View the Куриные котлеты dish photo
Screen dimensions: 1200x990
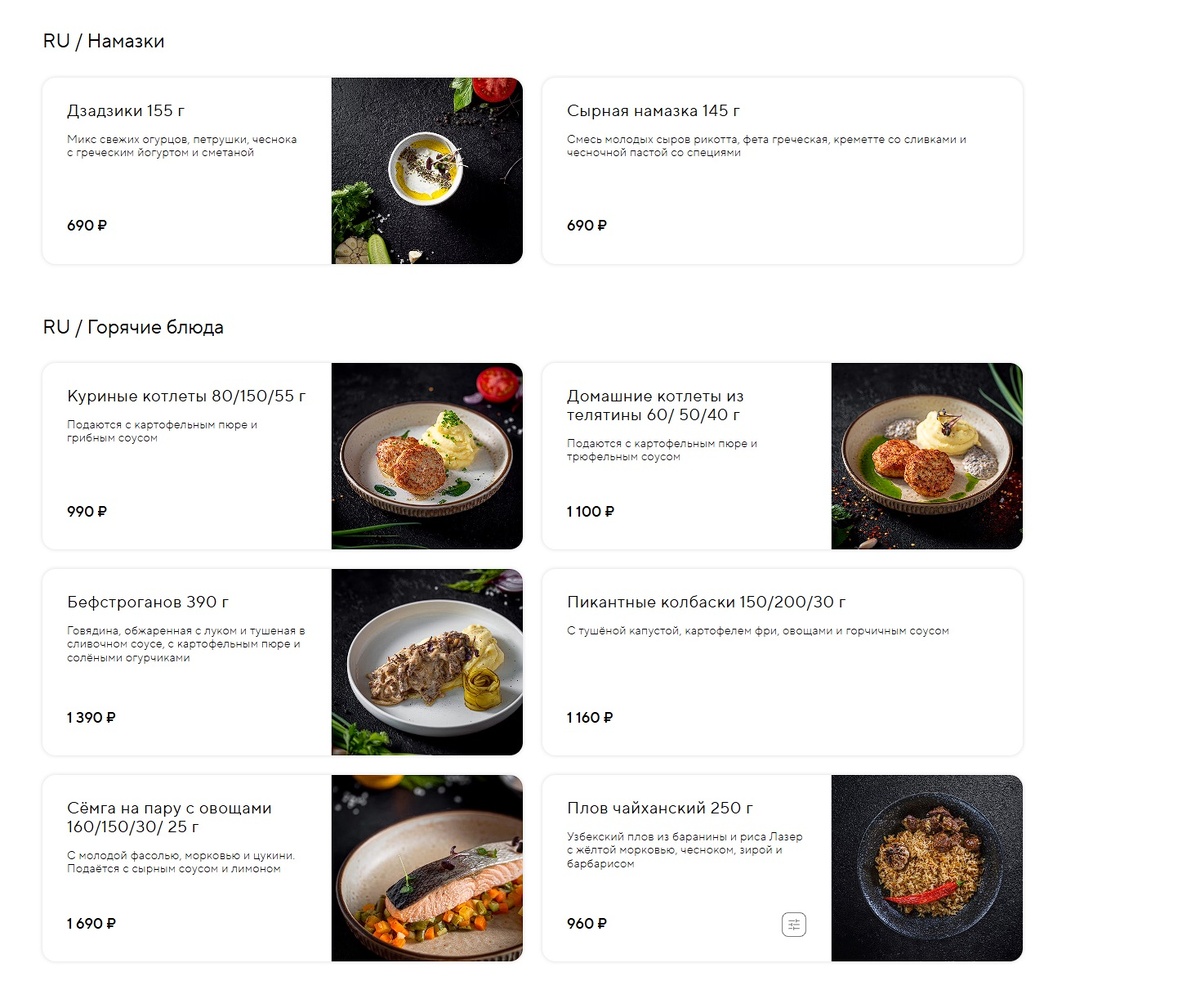click(x=427, y=456)
